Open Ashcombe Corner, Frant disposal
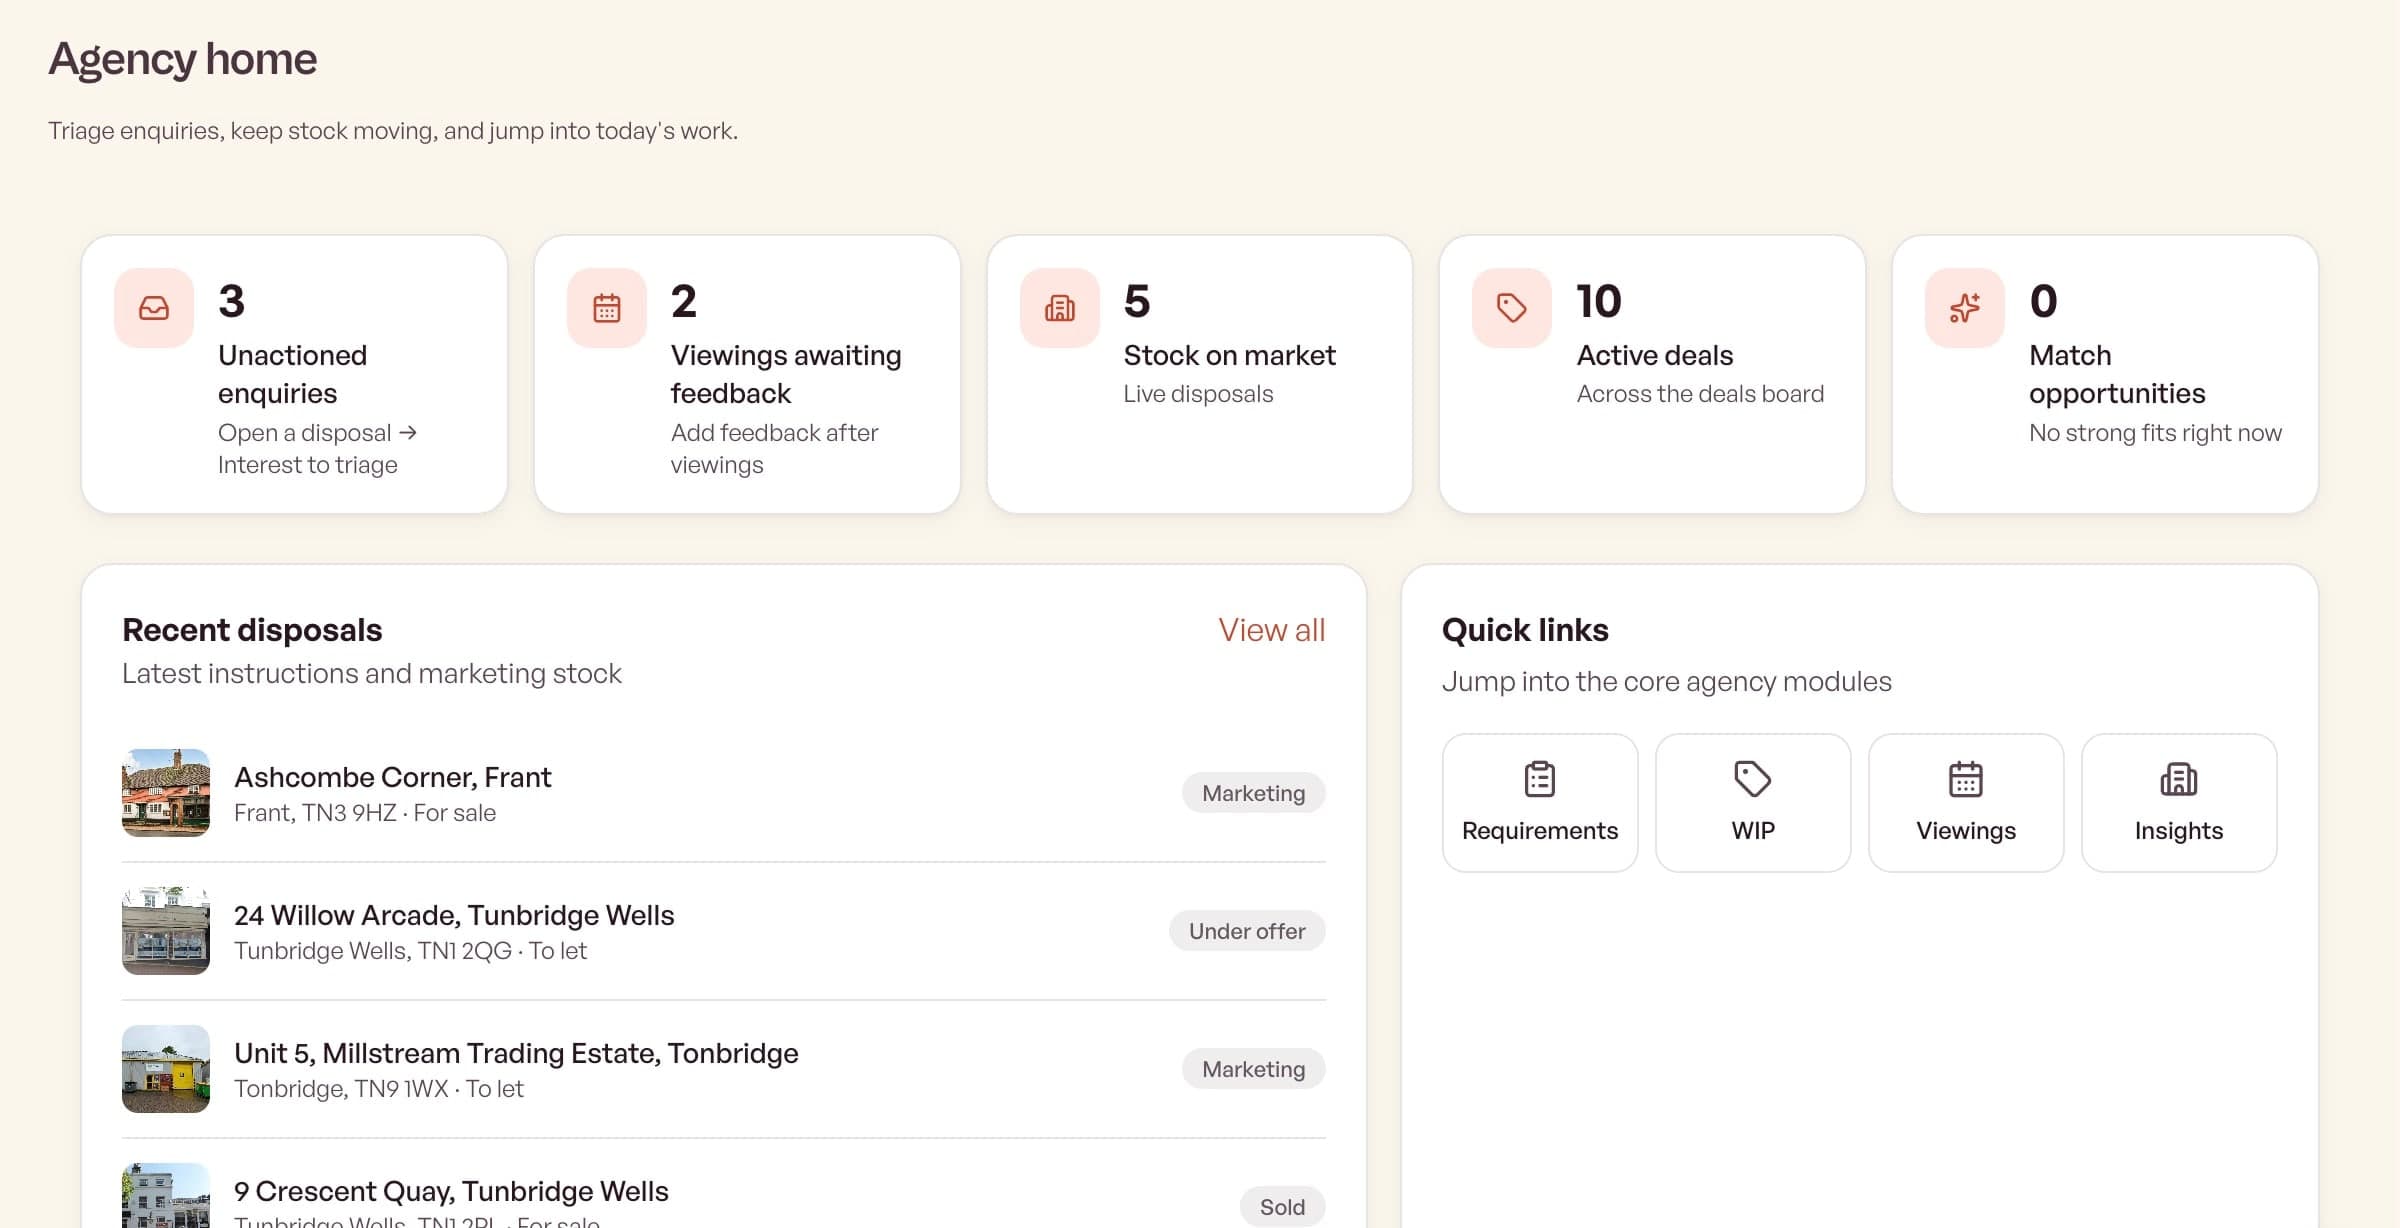The image size is (2400, 1228). click(724, 793)
